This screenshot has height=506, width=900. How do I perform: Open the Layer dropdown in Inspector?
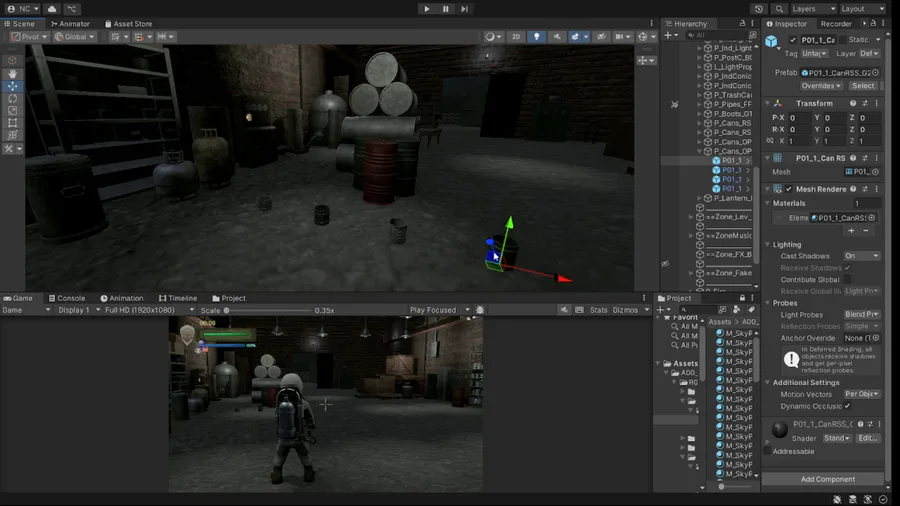[869, 53]
